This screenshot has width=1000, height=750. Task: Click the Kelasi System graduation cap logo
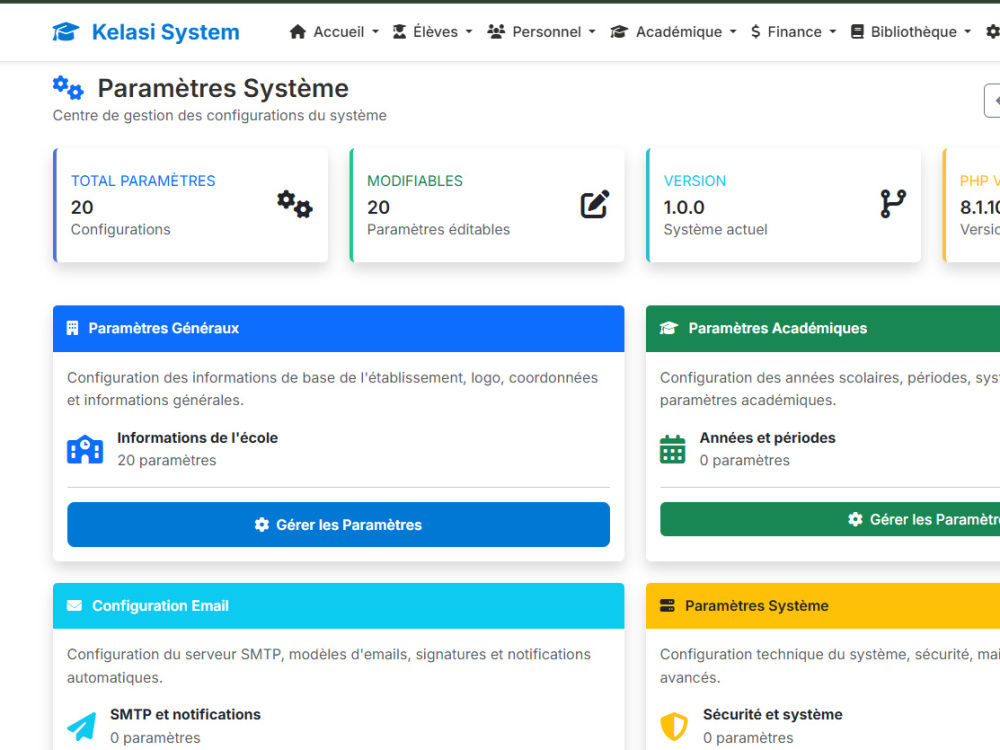click(x=66, y=31)
